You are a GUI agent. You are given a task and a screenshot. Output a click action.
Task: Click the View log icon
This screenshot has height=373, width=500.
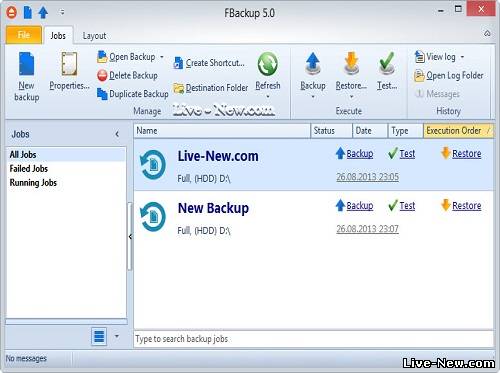(x=419, y=57)
